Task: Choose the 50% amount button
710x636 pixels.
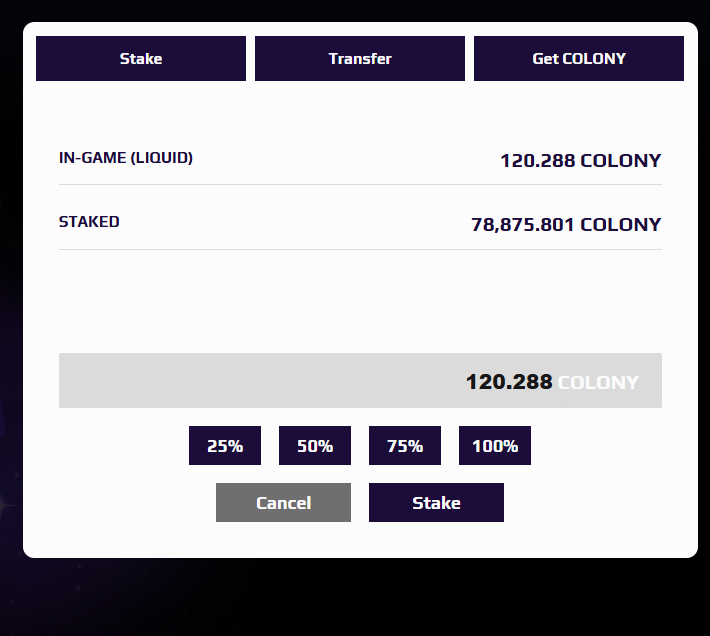Action: (315, 446)
